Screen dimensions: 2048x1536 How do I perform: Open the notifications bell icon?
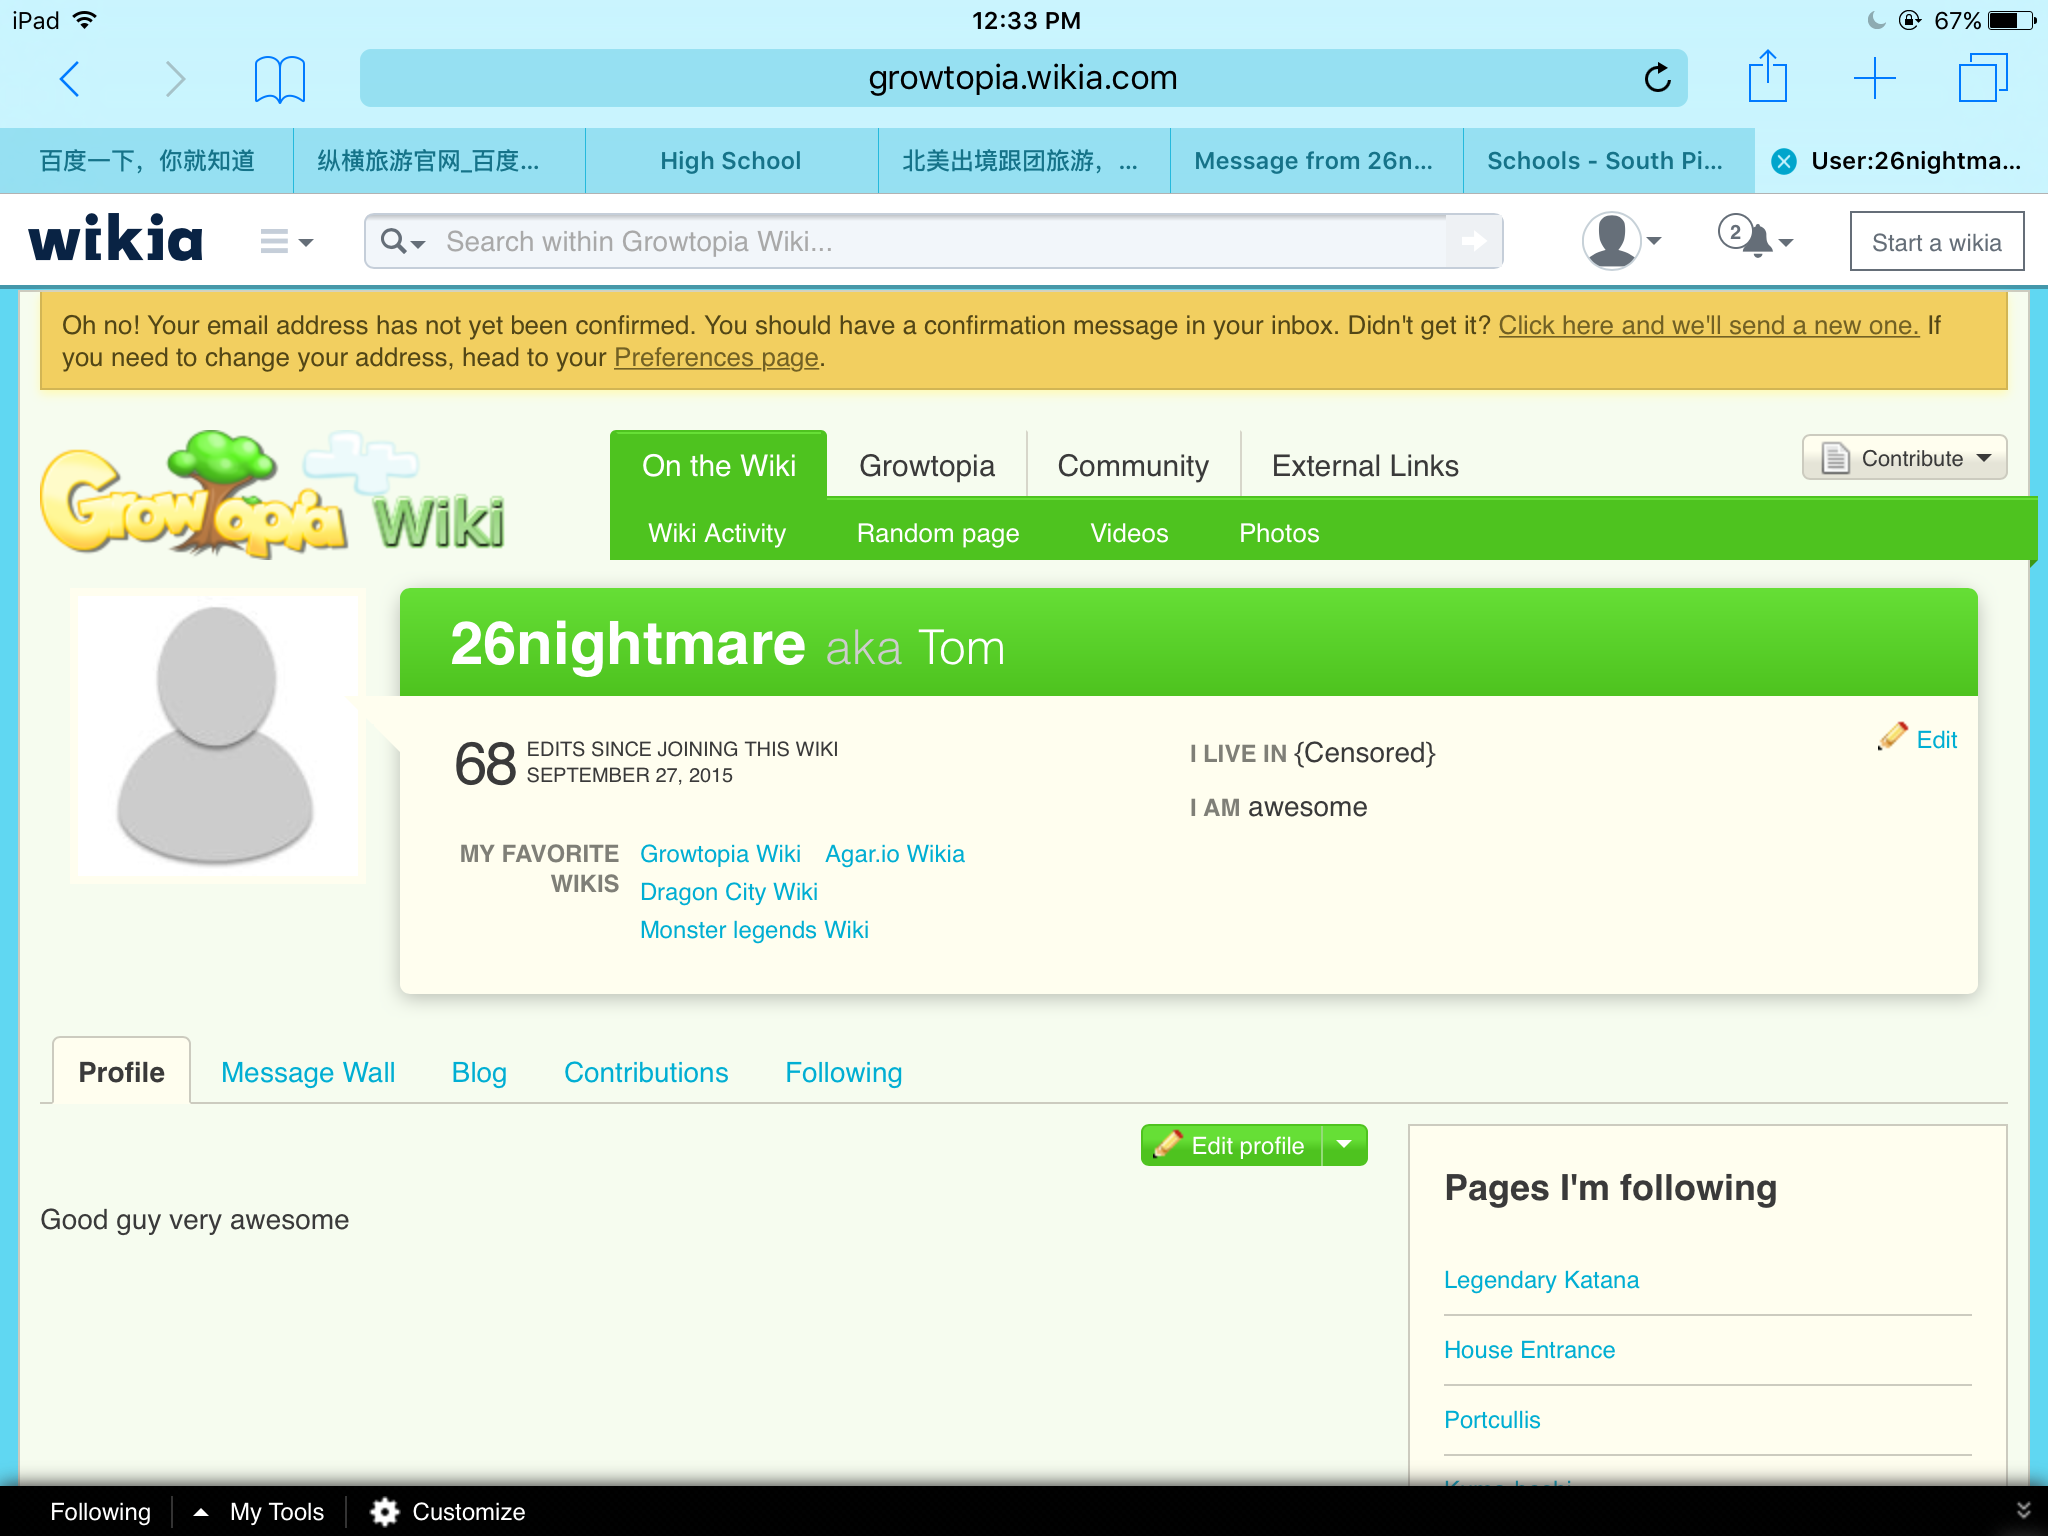(1756, 241)
